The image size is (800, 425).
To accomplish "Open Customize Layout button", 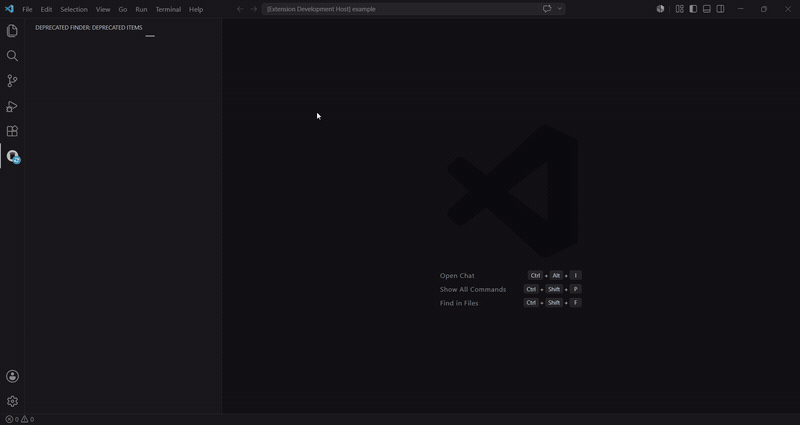I will coord(680,9).
